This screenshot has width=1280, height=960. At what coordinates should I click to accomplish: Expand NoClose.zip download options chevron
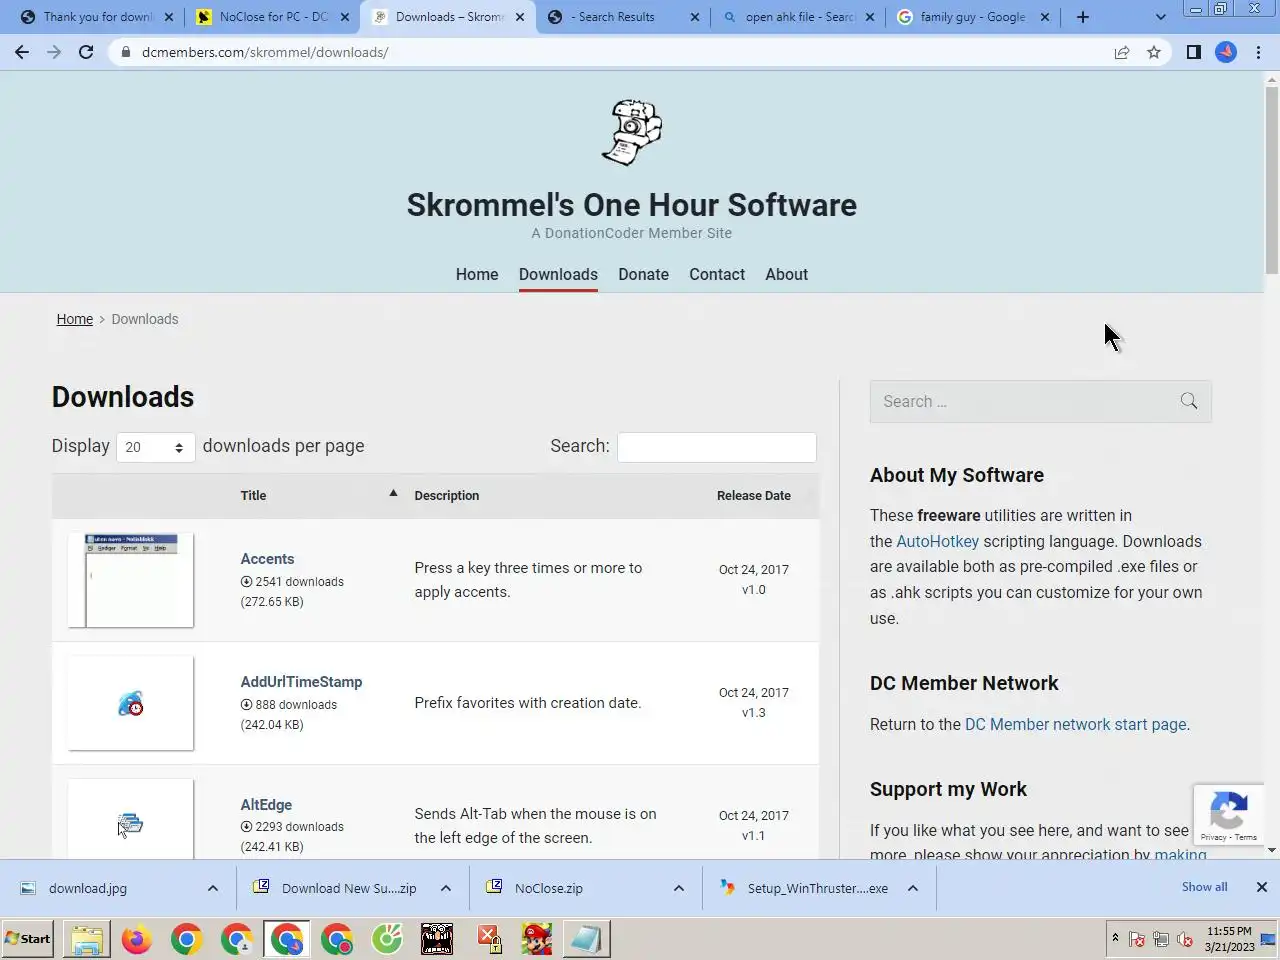pyautogui.click(x=679, y=888)
